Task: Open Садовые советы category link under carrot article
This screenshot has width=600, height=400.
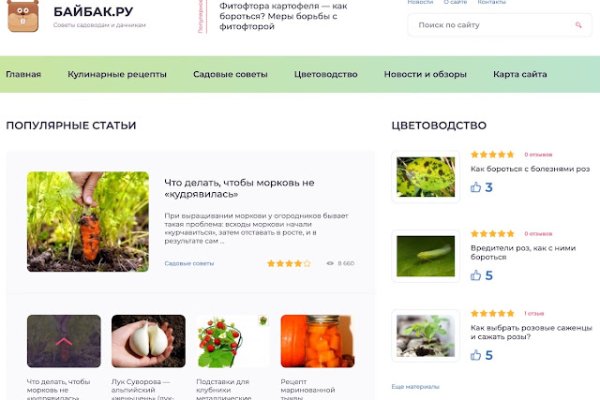Action: [189, 263]
